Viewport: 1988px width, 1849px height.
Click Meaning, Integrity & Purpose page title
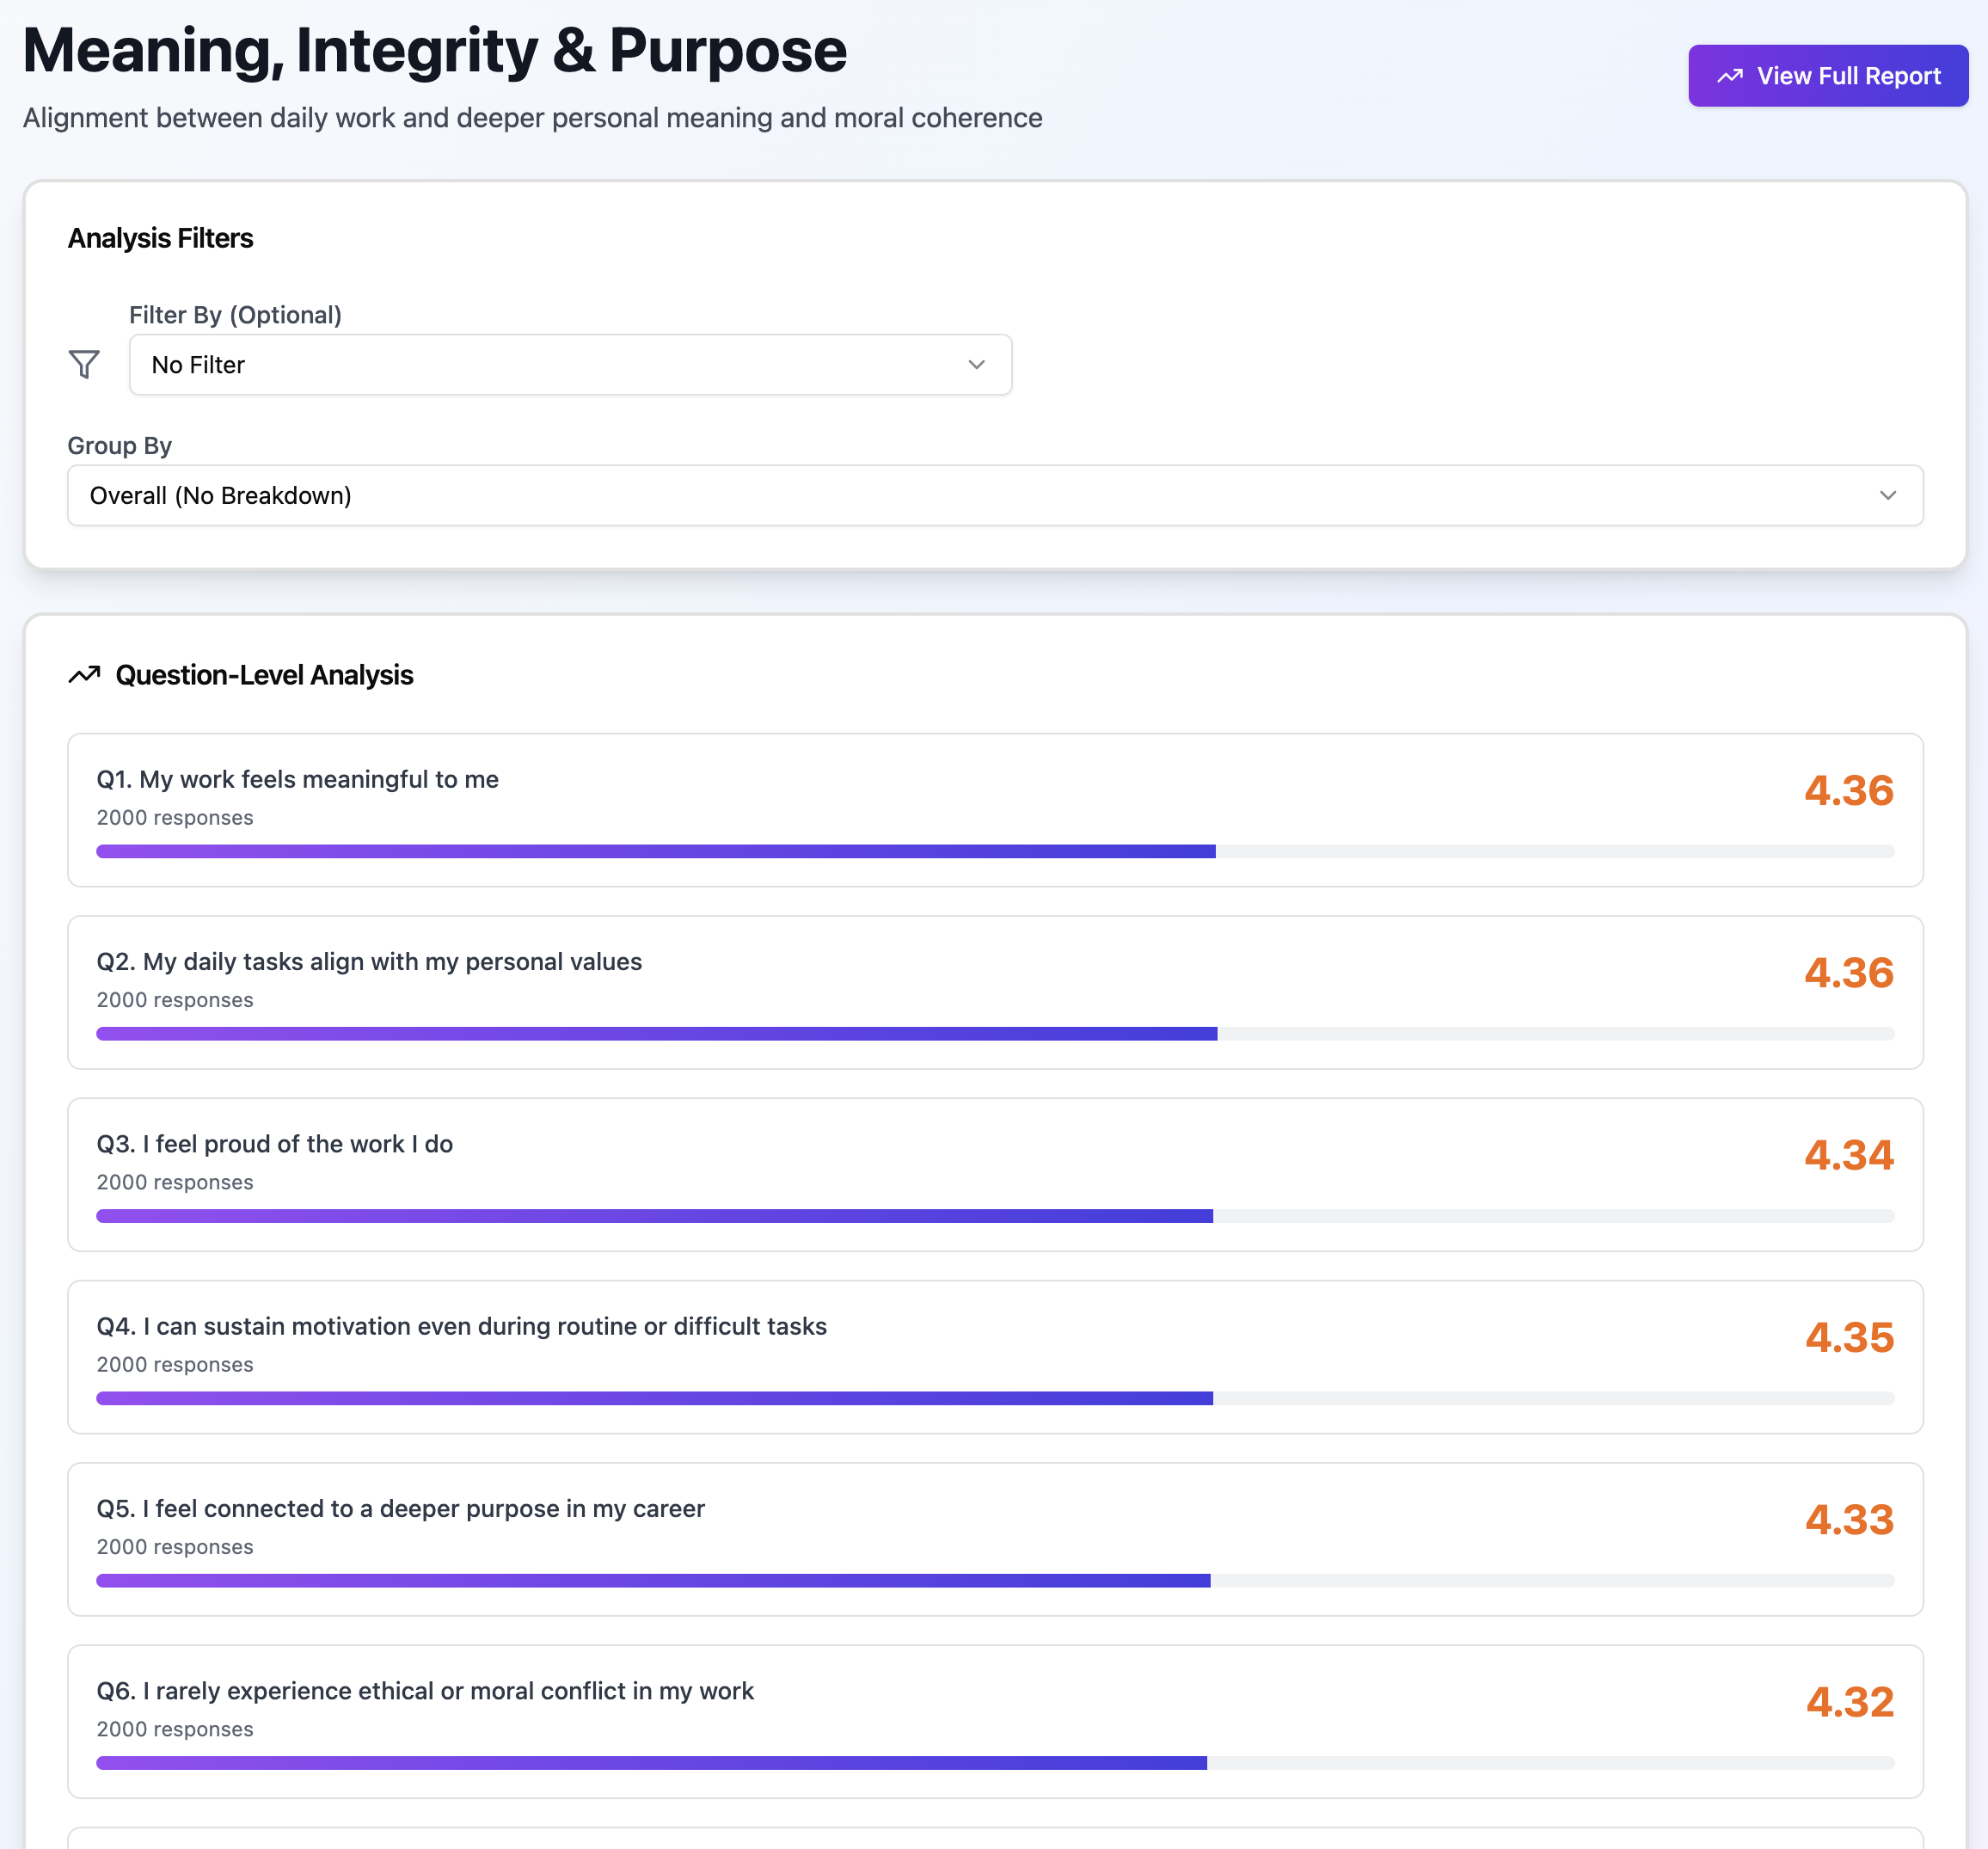[x=434, y=50]
